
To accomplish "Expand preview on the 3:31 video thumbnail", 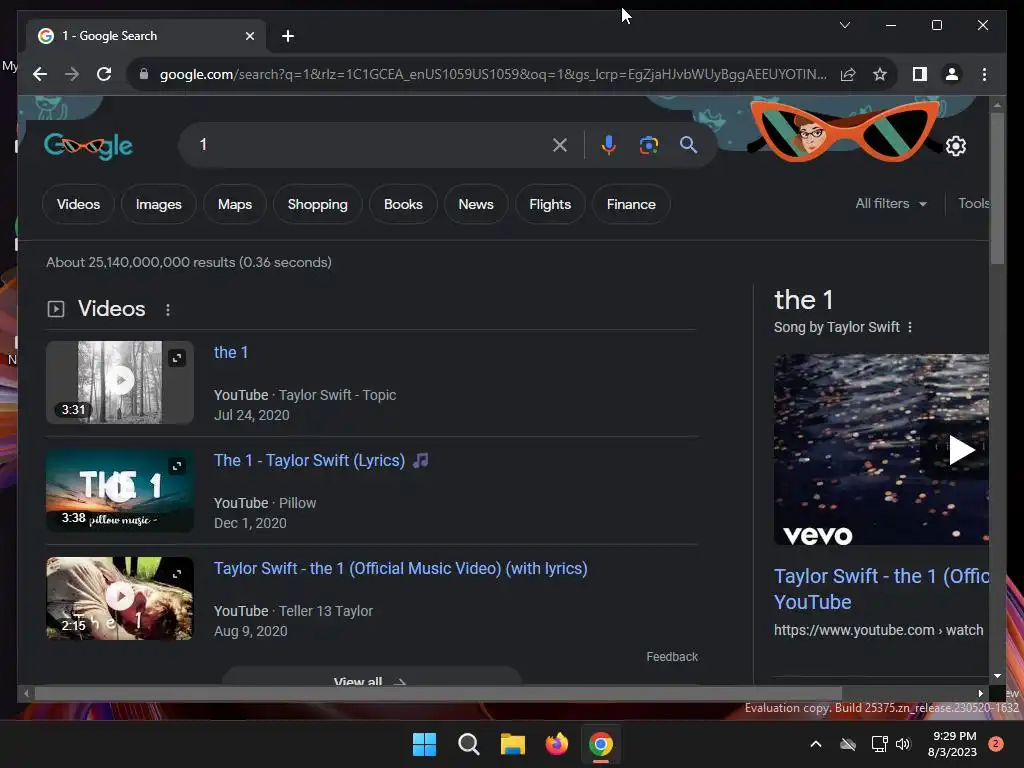I will click(177, 358).
